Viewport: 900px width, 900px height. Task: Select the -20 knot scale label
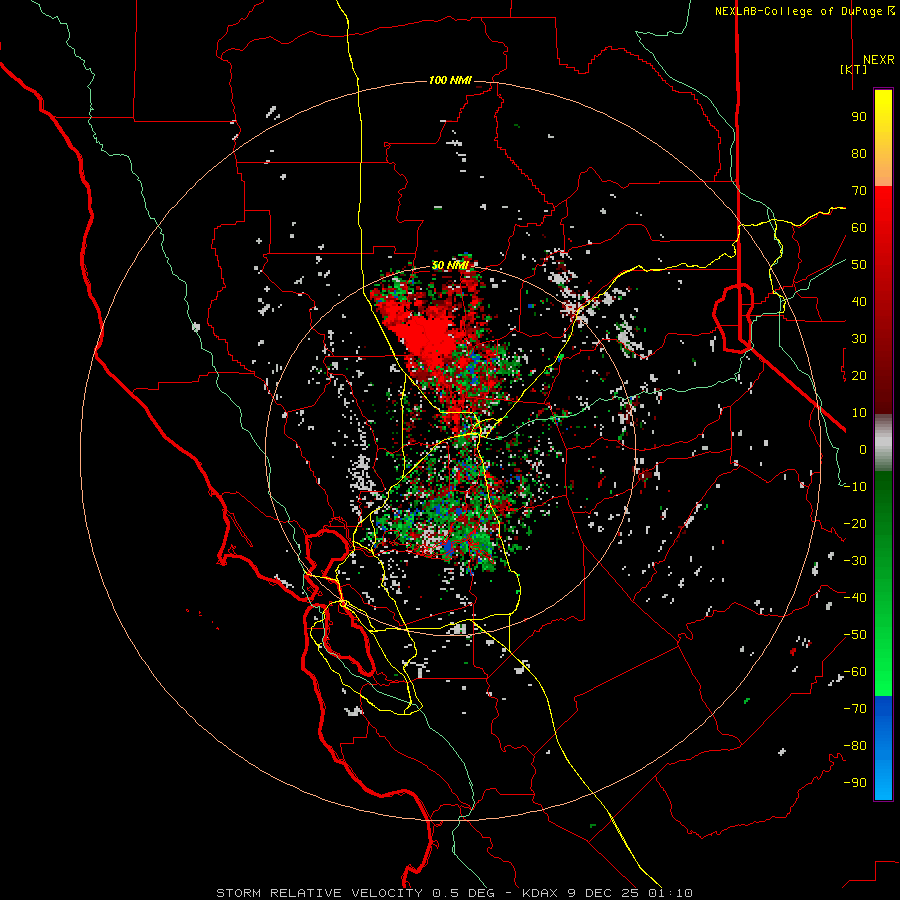point(855,524)
